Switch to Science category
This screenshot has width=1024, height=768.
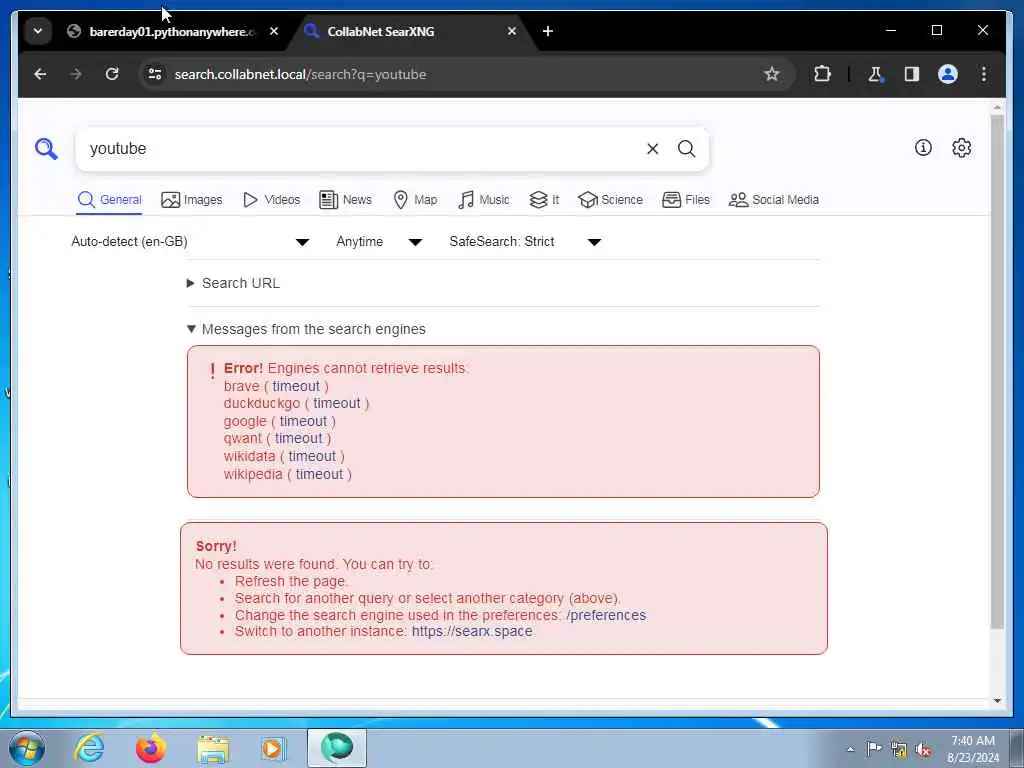(610, 200)
